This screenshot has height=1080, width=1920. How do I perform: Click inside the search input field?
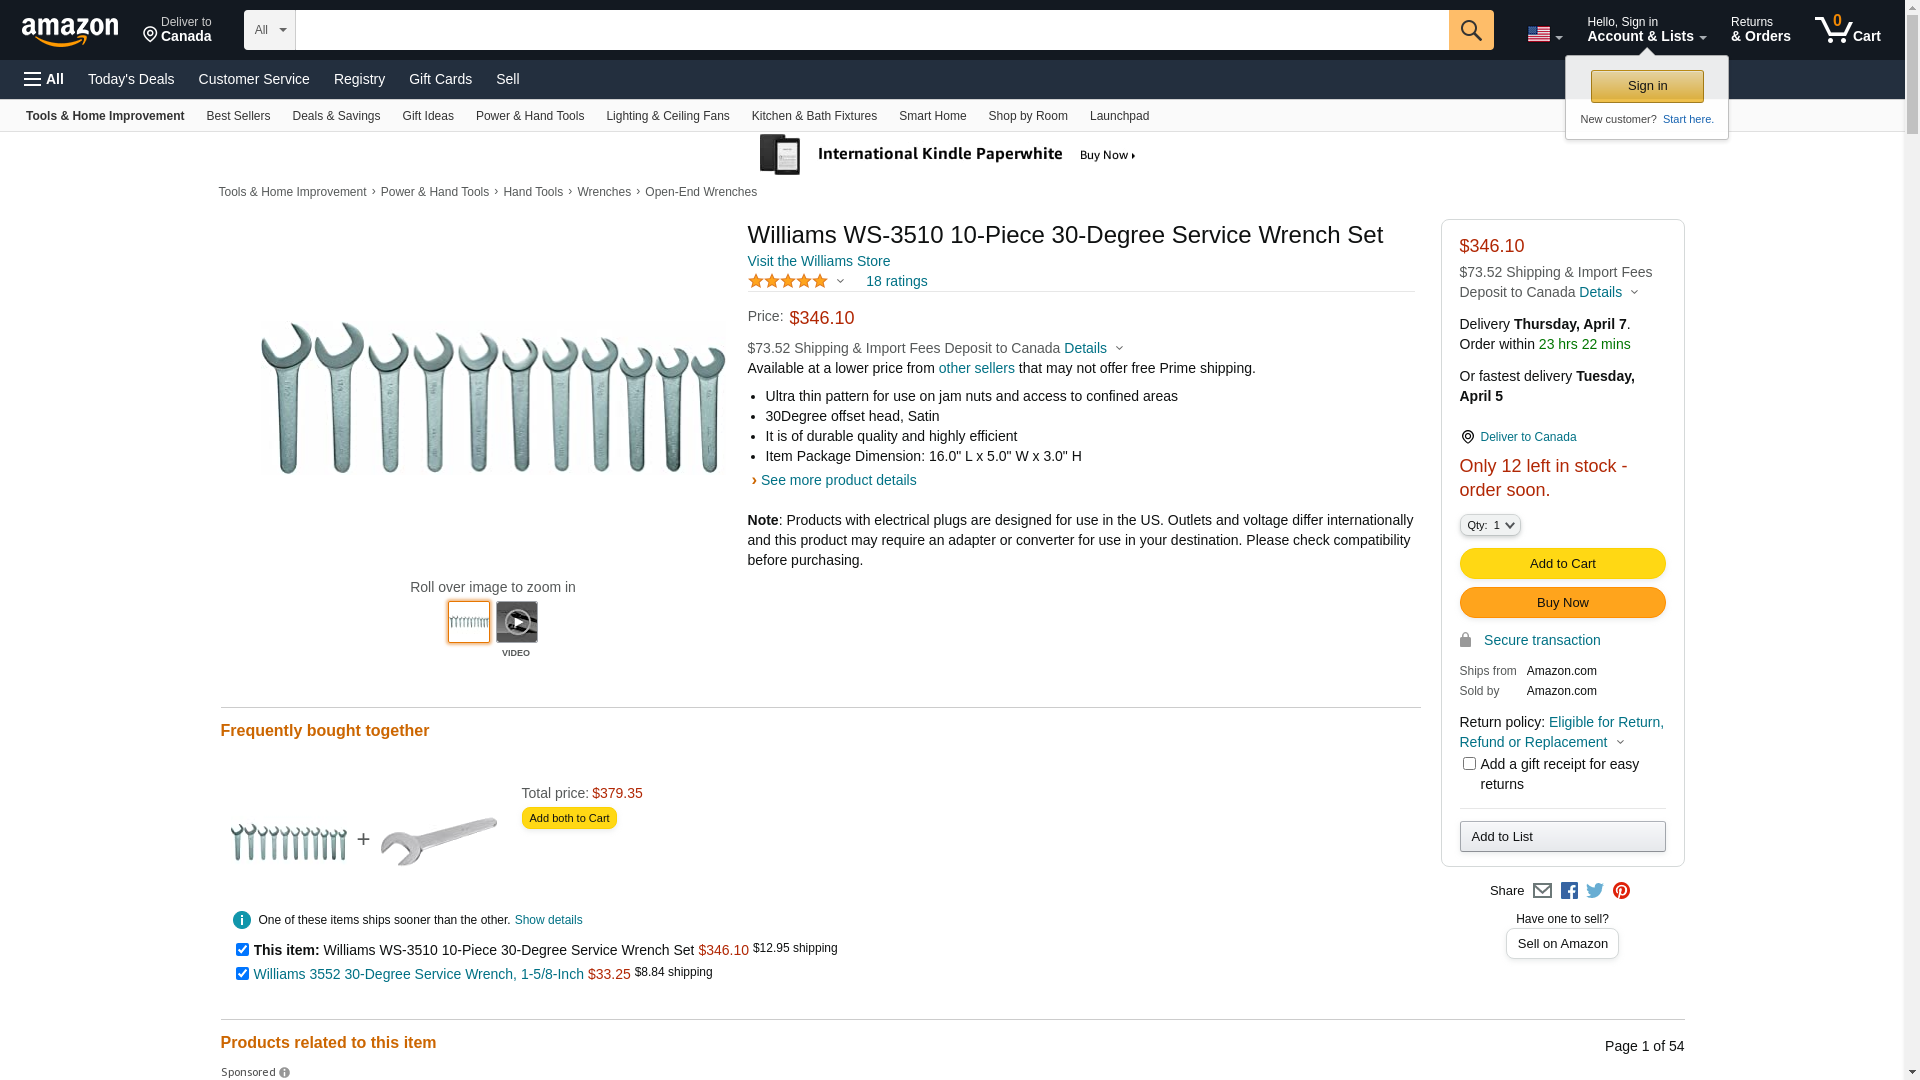(870, 30)
